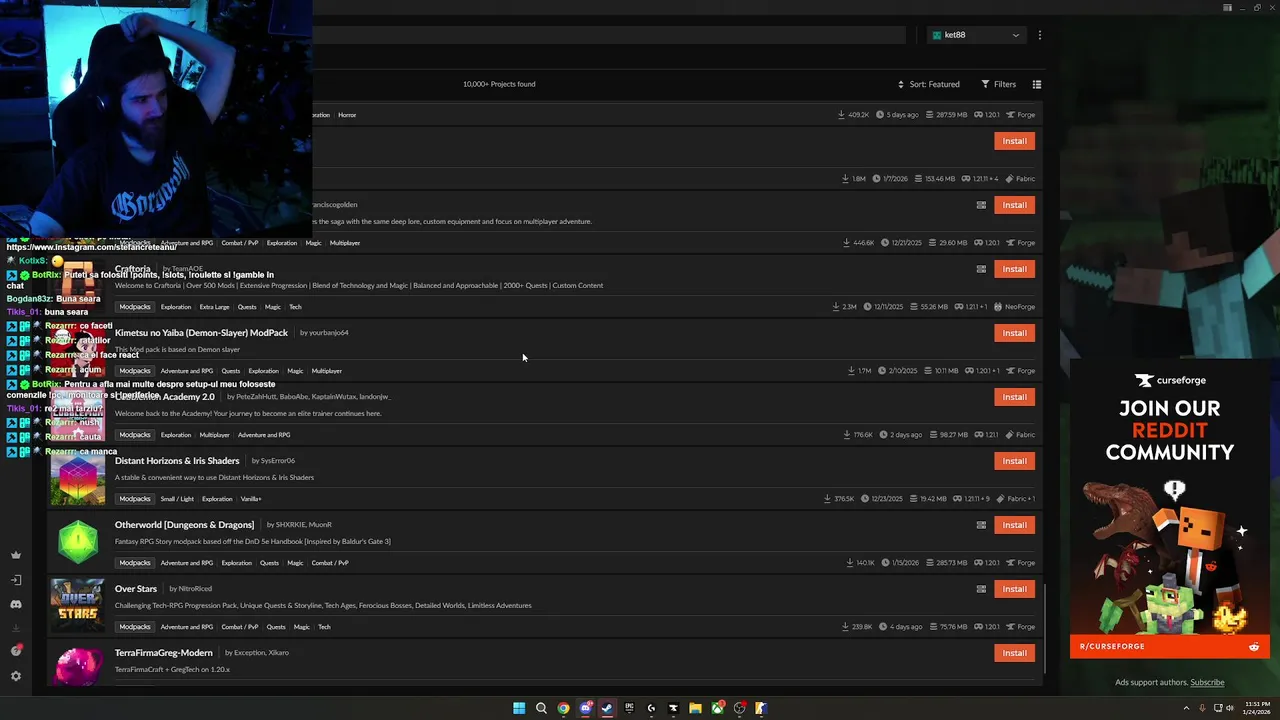Open the Windows Start menu

(519, 708)
